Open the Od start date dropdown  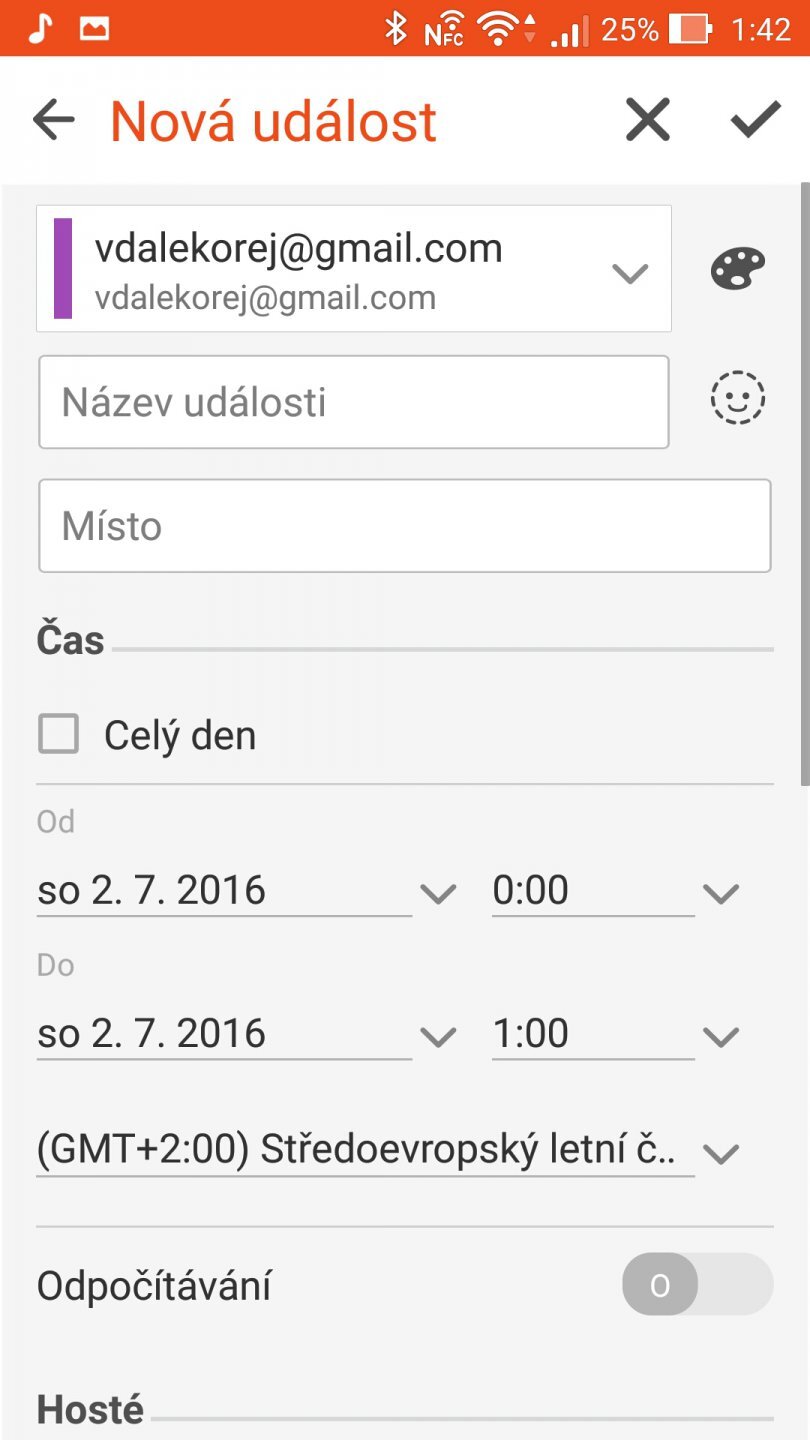(245, 891)
